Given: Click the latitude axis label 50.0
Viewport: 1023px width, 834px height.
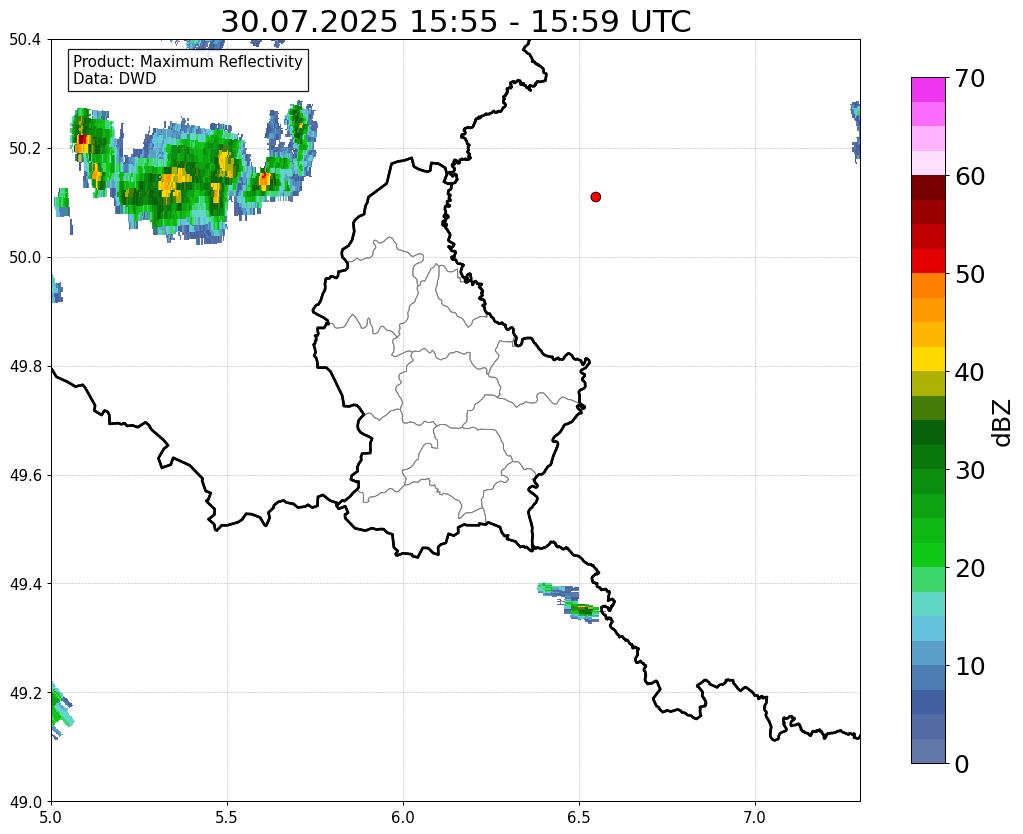Looking at the screenshot, I should click(25, 258).
